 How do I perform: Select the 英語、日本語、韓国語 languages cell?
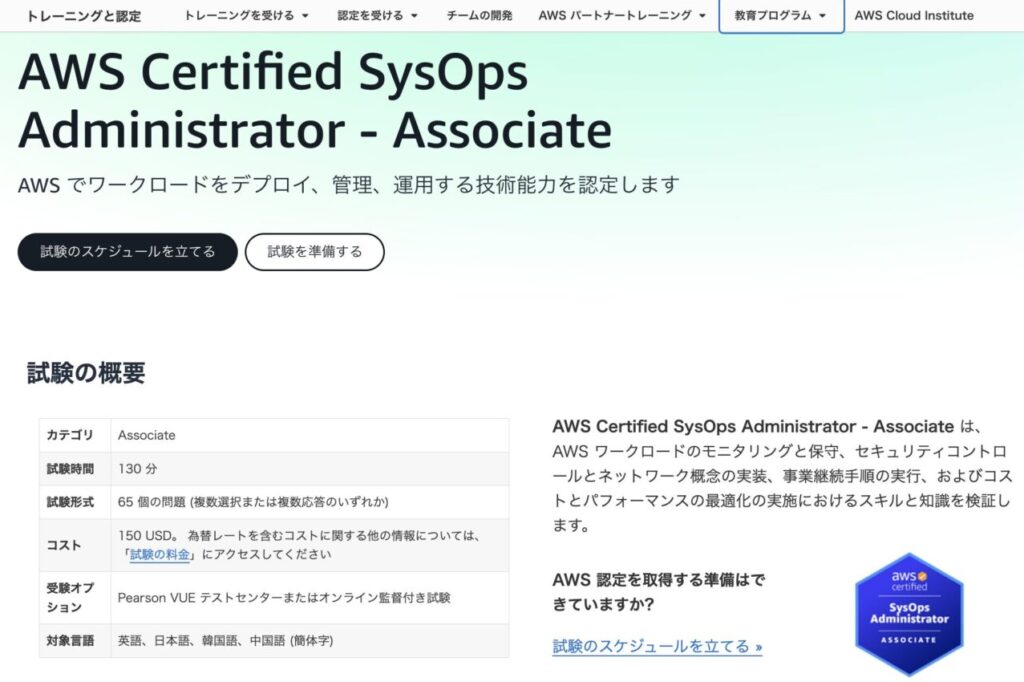(x=310, y=641)
